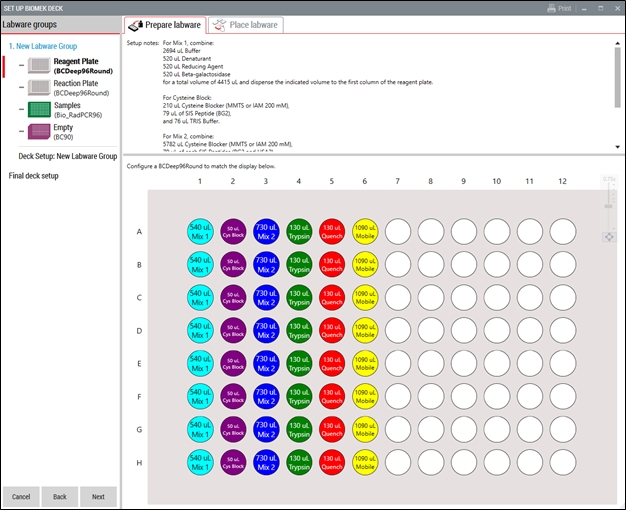Click blue Mix 2 well in row C
Viewport: 626px width, 510px height.
click(266, 298)
